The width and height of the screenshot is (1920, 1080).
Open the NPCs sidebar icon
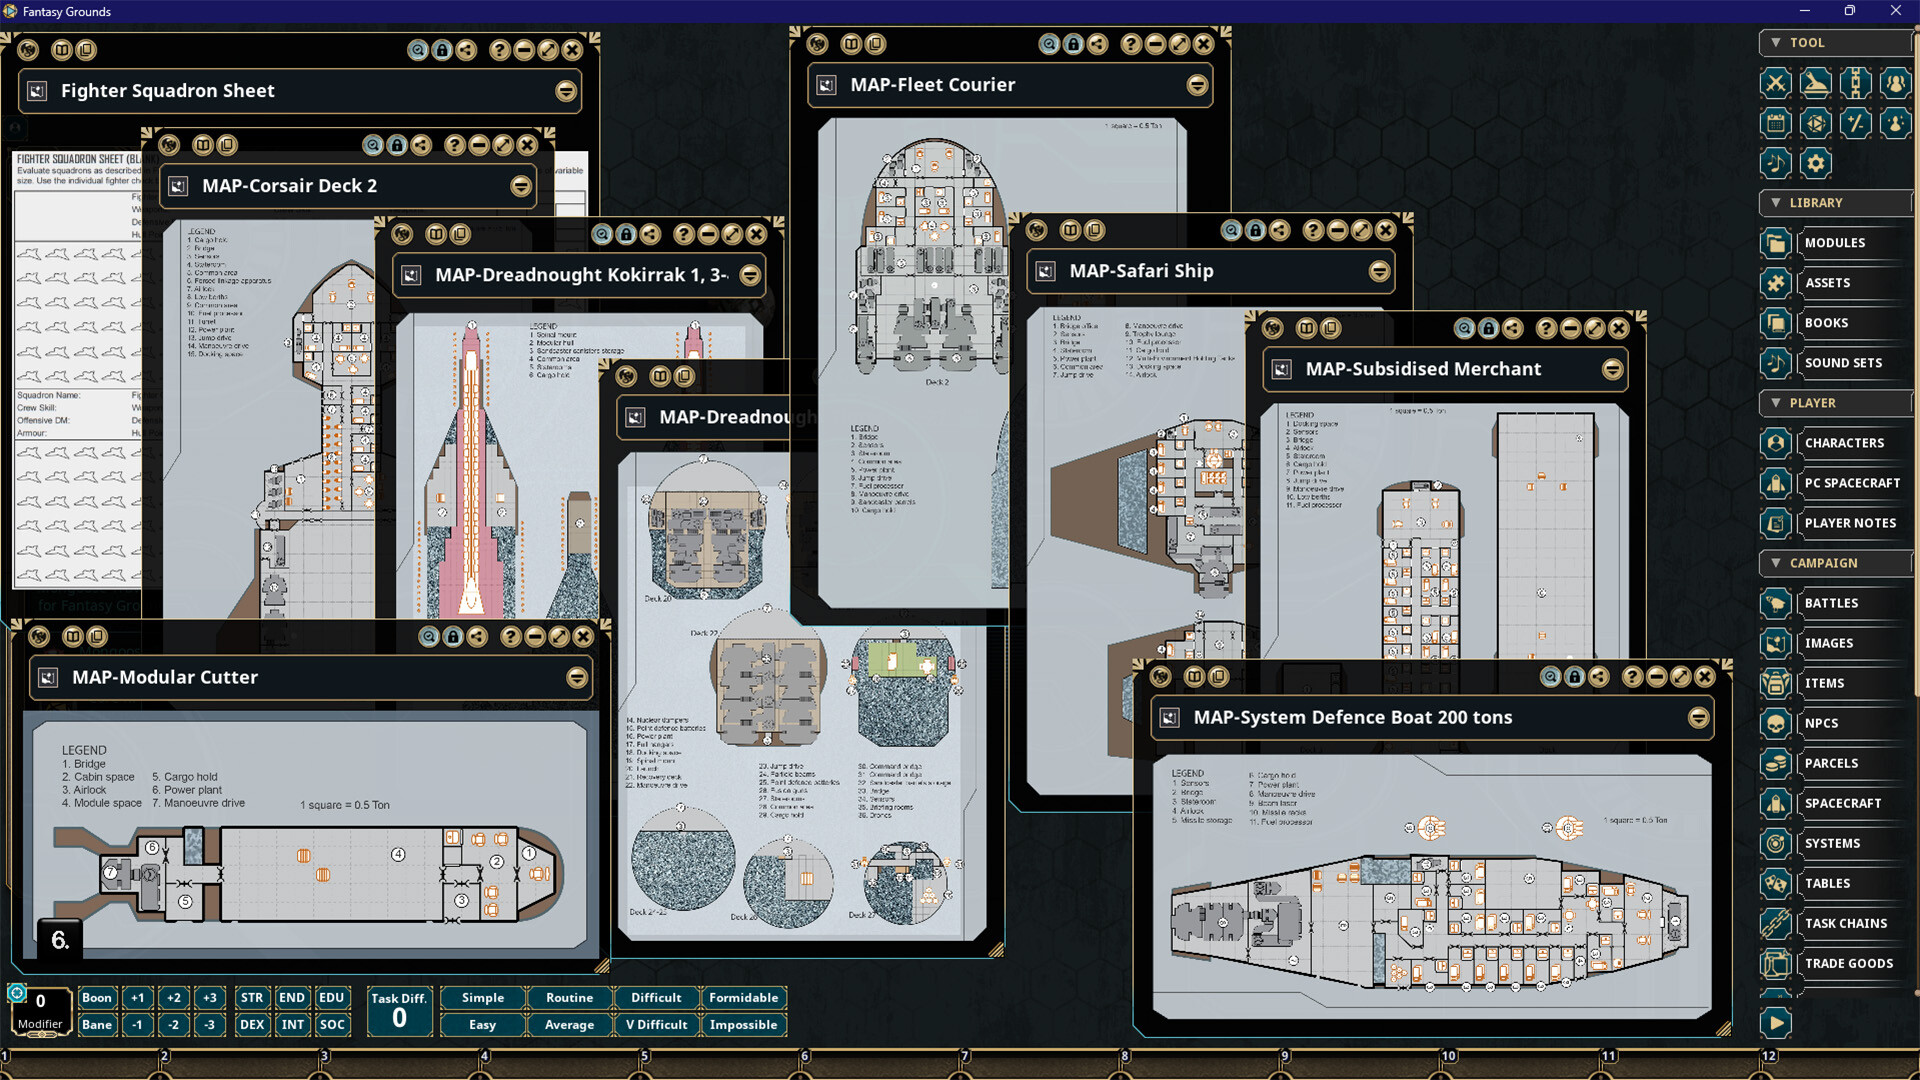[1776, 723]
